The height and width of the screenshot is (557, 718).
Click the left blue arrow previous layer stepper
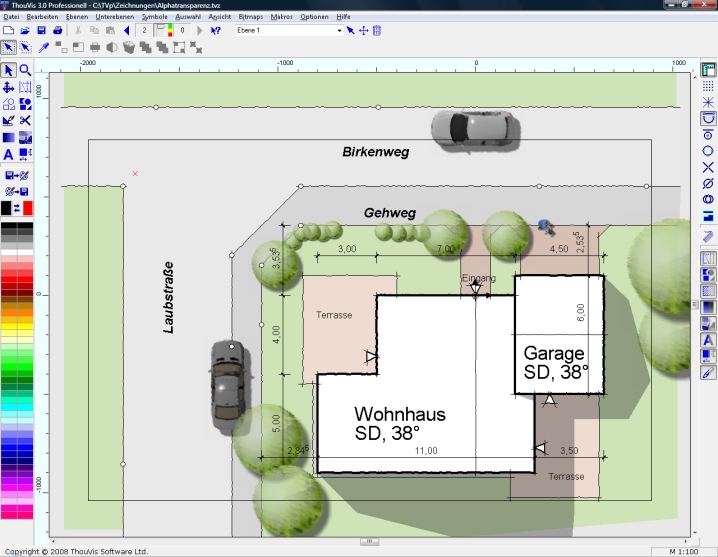[x=126, y=31]
